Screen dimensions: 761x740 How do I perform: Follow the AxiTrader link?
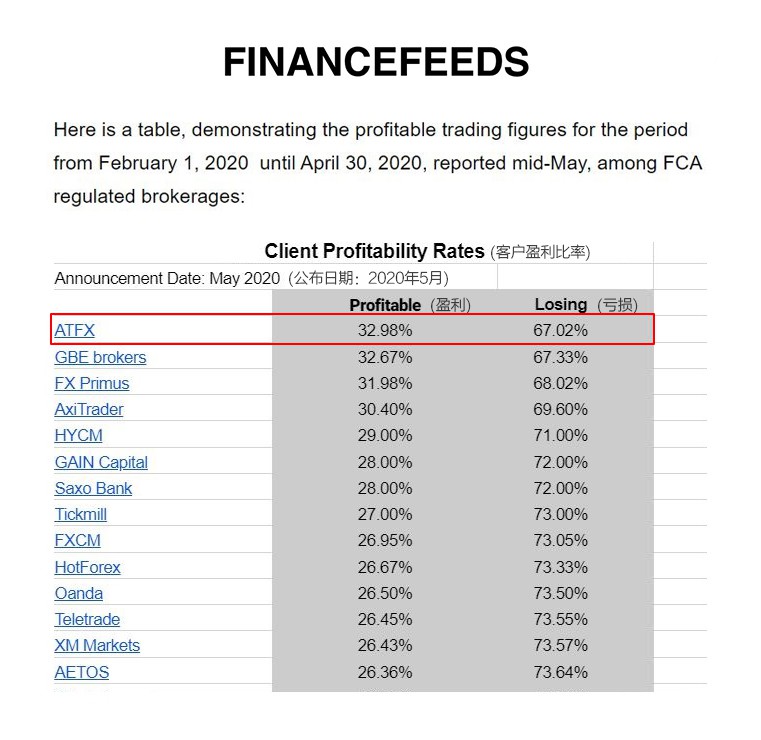[89, 409]
